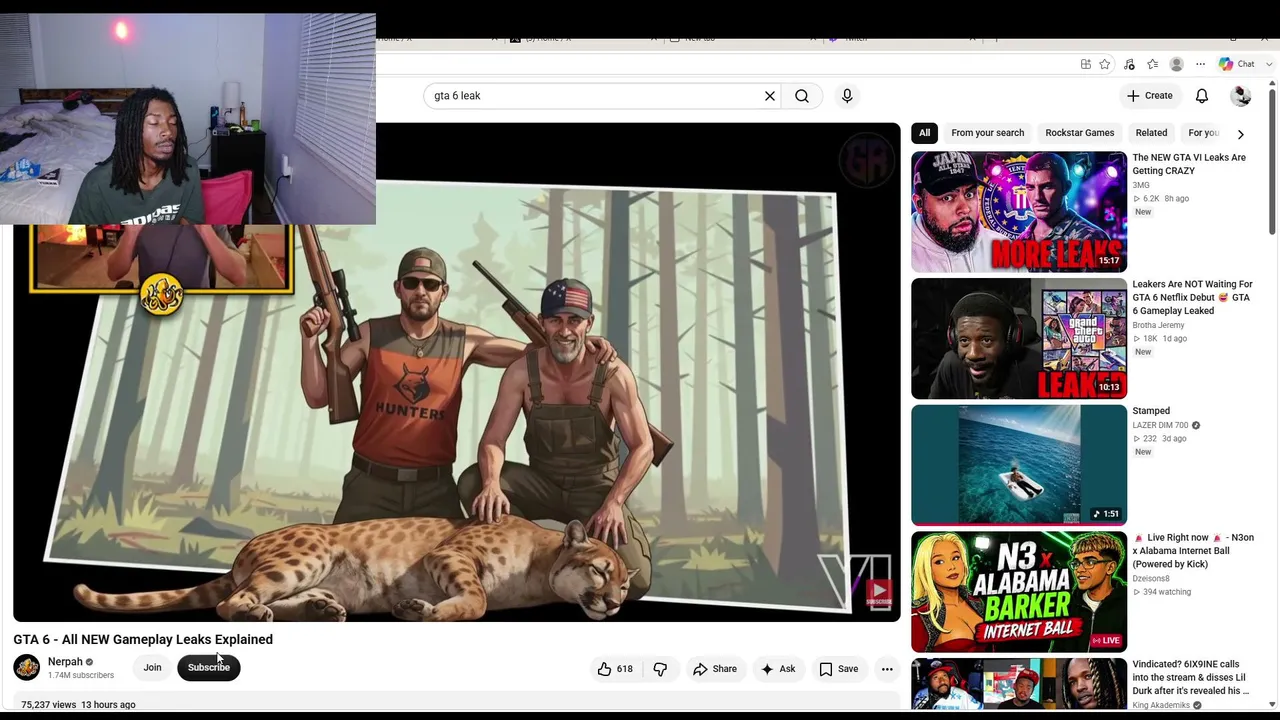
Task: Click the subscribe watermark in video corner
Action: (878, 592)
